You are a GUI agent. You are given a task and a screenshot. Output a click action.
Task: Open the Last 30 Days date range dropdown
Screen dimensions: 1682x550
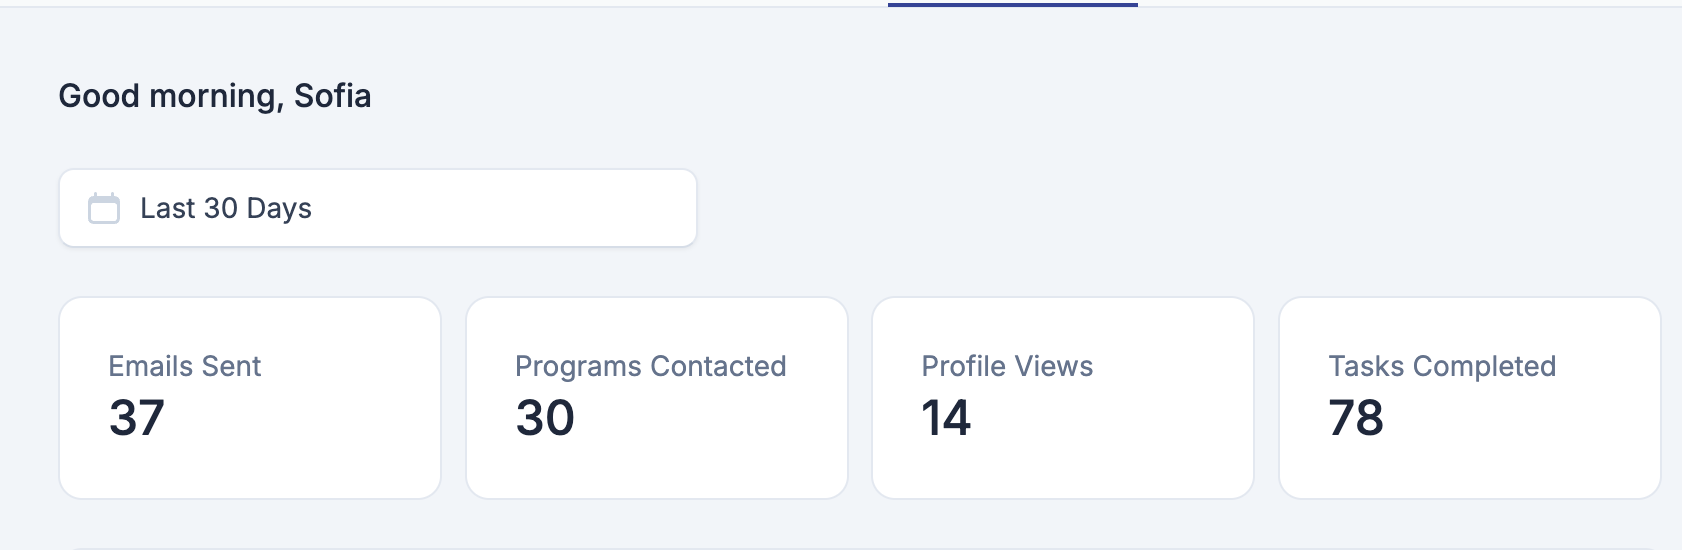point(378,208)
